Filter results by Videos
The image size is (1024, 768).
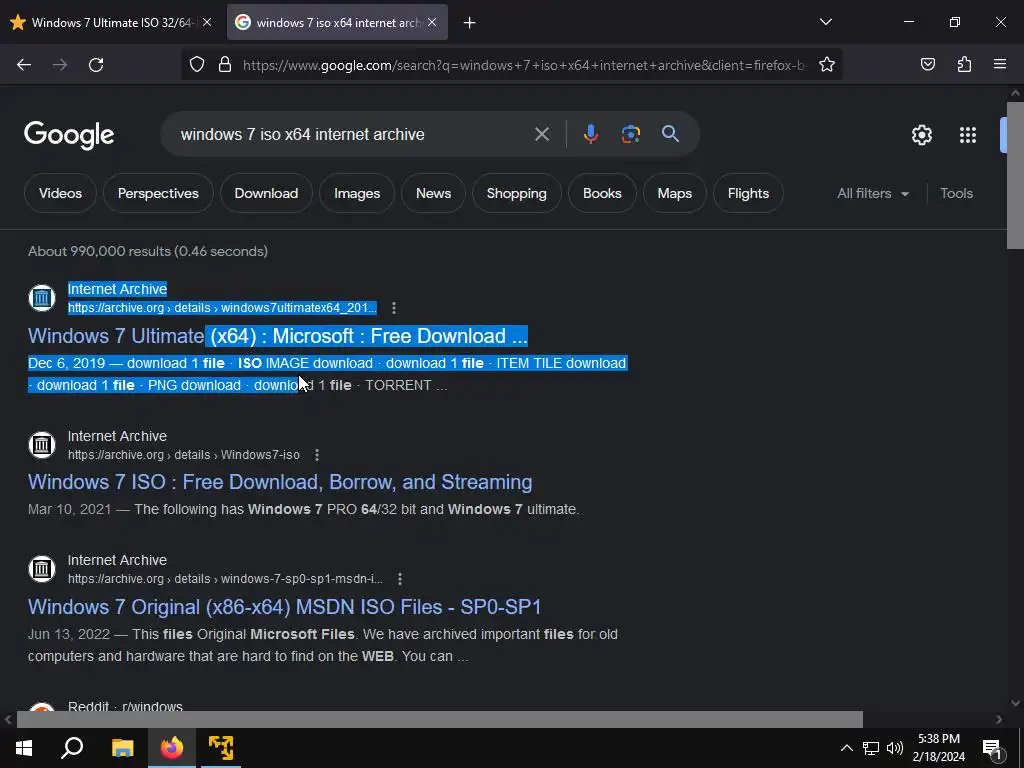click(x=60, y=193)
